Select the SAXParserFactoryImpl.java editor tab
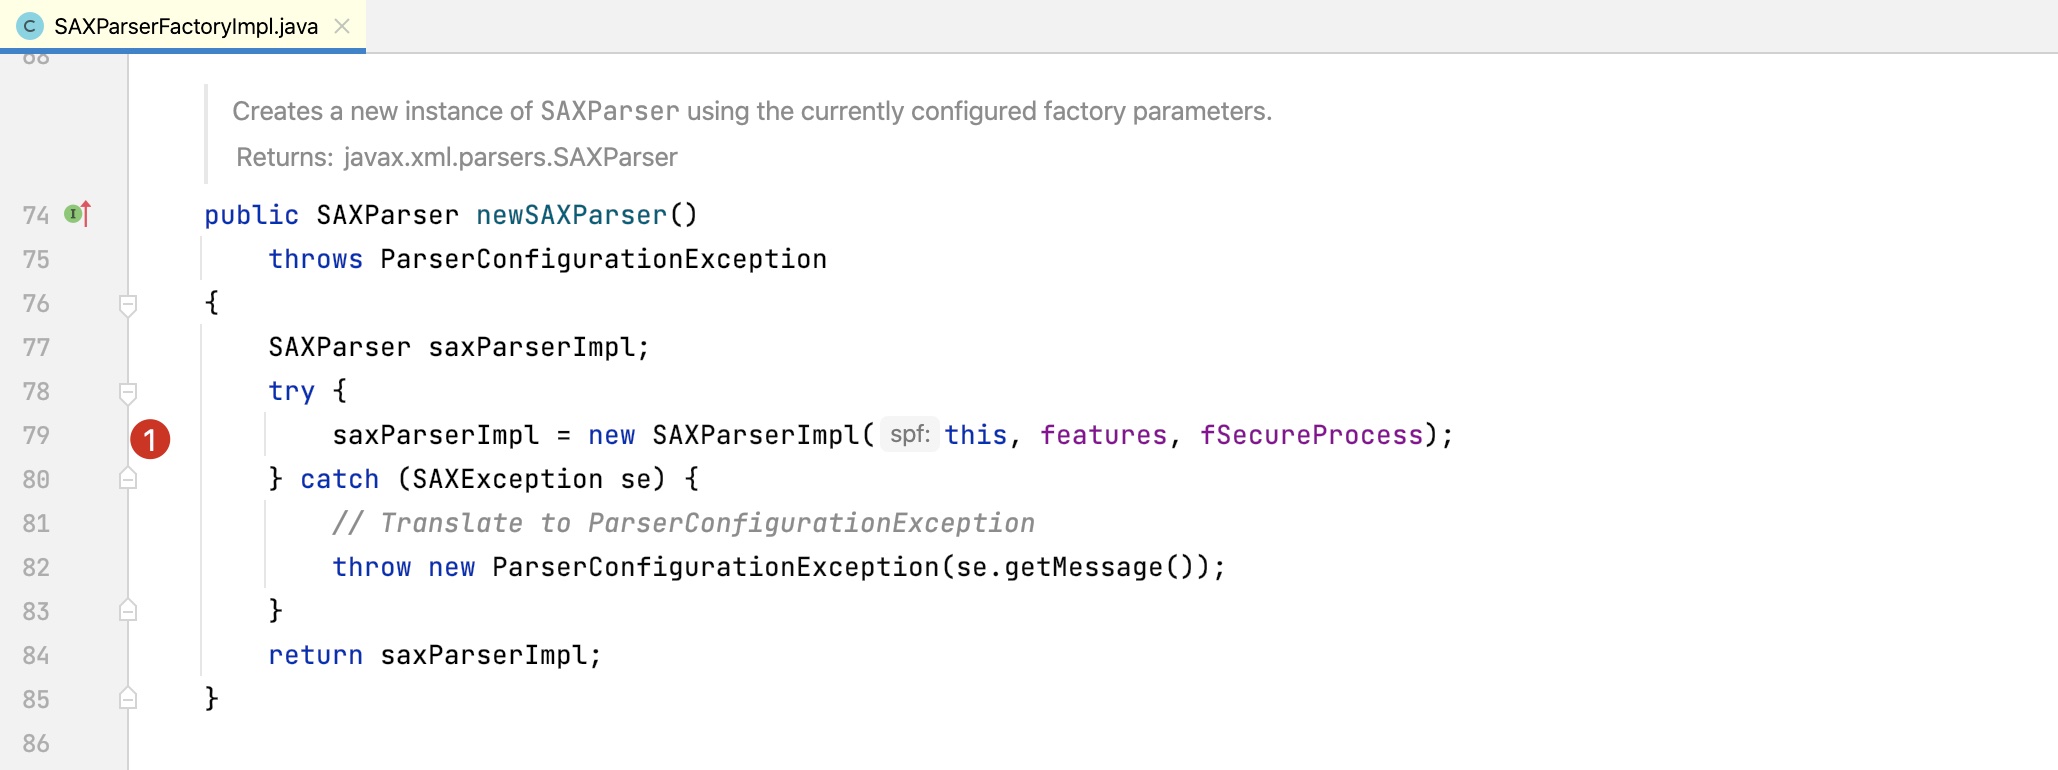 [183, 26]
